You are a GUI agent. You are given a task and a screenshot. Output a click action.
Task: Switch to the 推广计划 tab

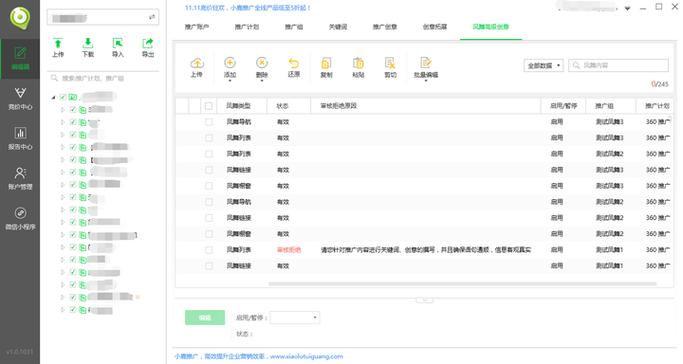(247, 27)
